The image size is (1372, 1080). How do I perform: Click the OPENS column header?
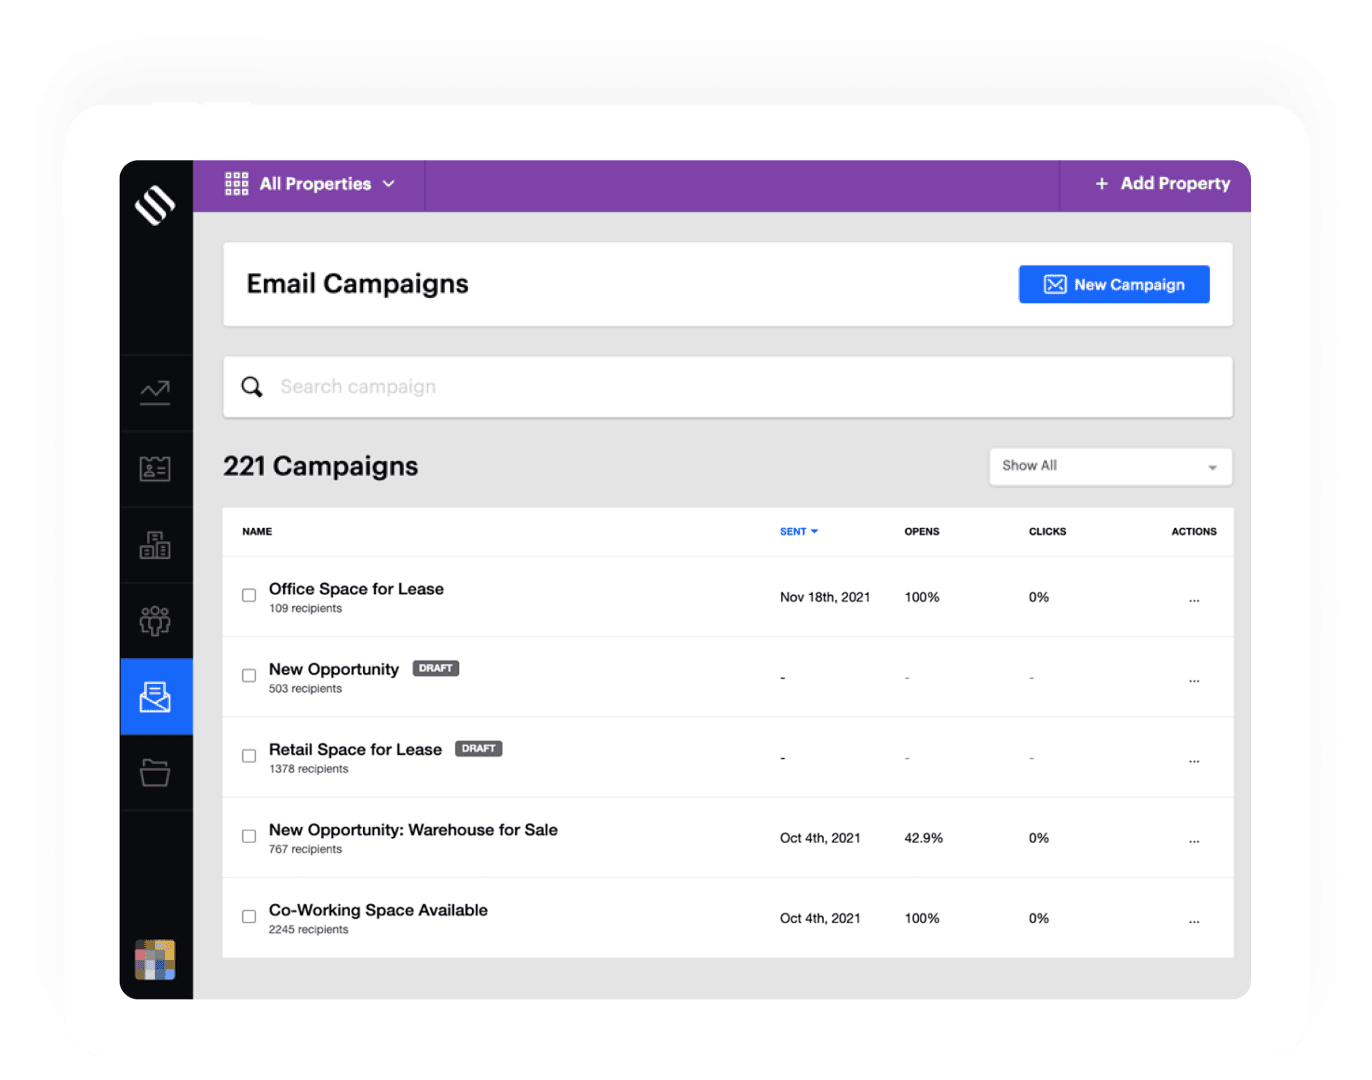(922, 532)
